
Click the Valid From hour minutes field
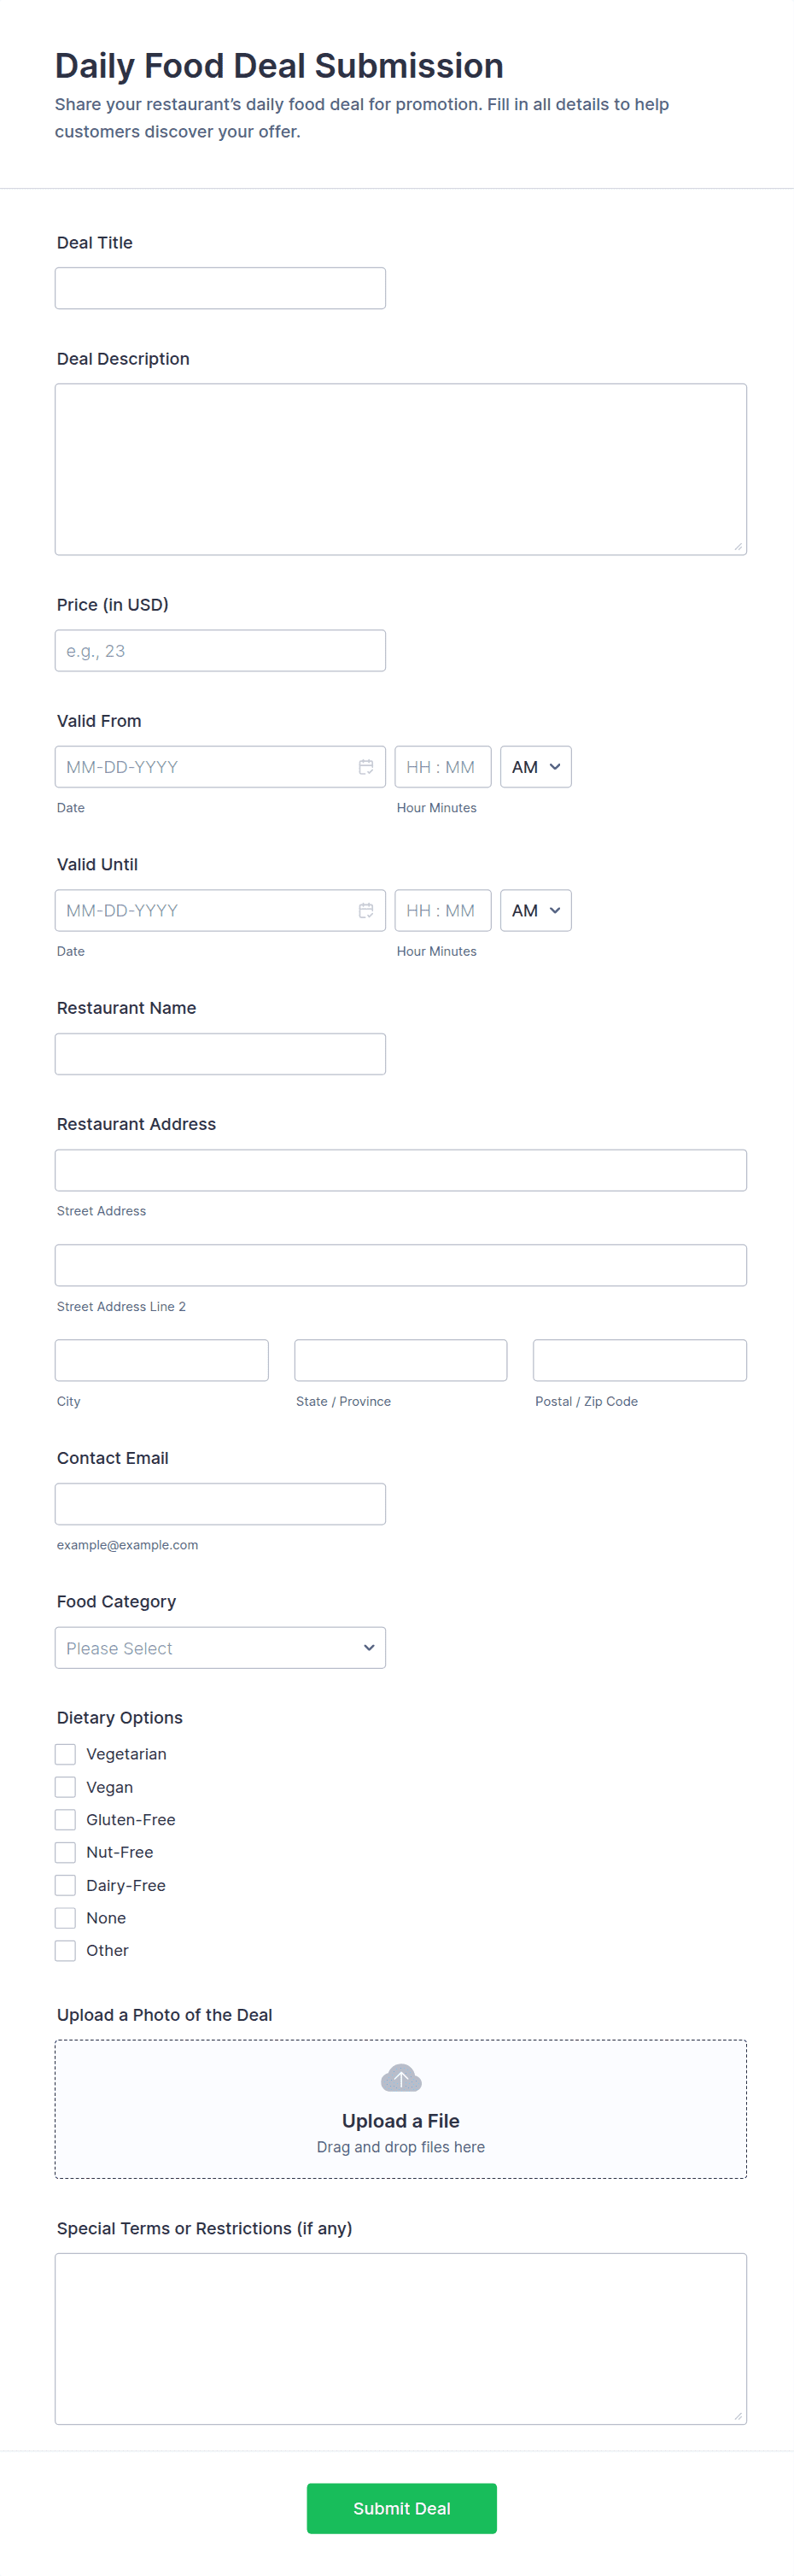[x=442, y=767]
